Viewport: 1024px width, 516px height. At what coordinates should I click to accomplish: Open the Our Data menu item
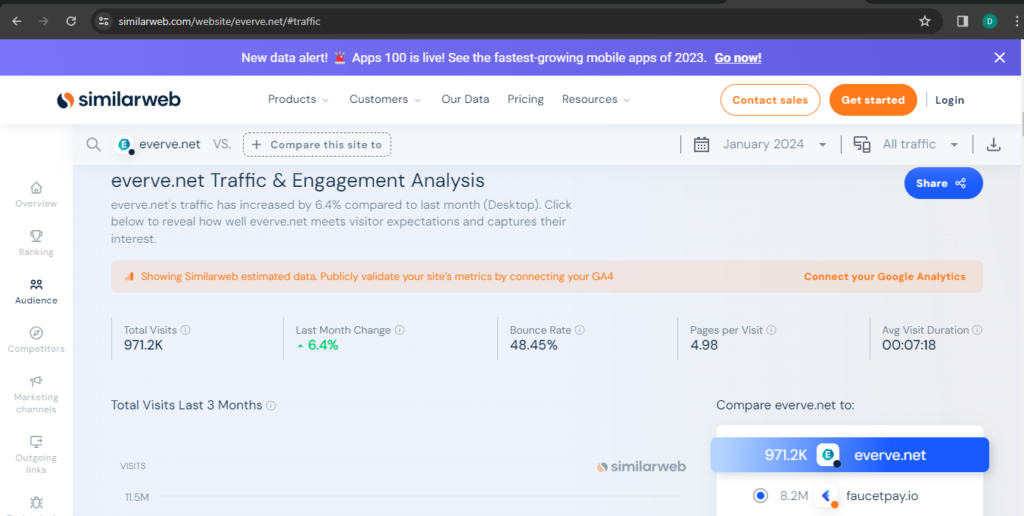coord(465,100)
